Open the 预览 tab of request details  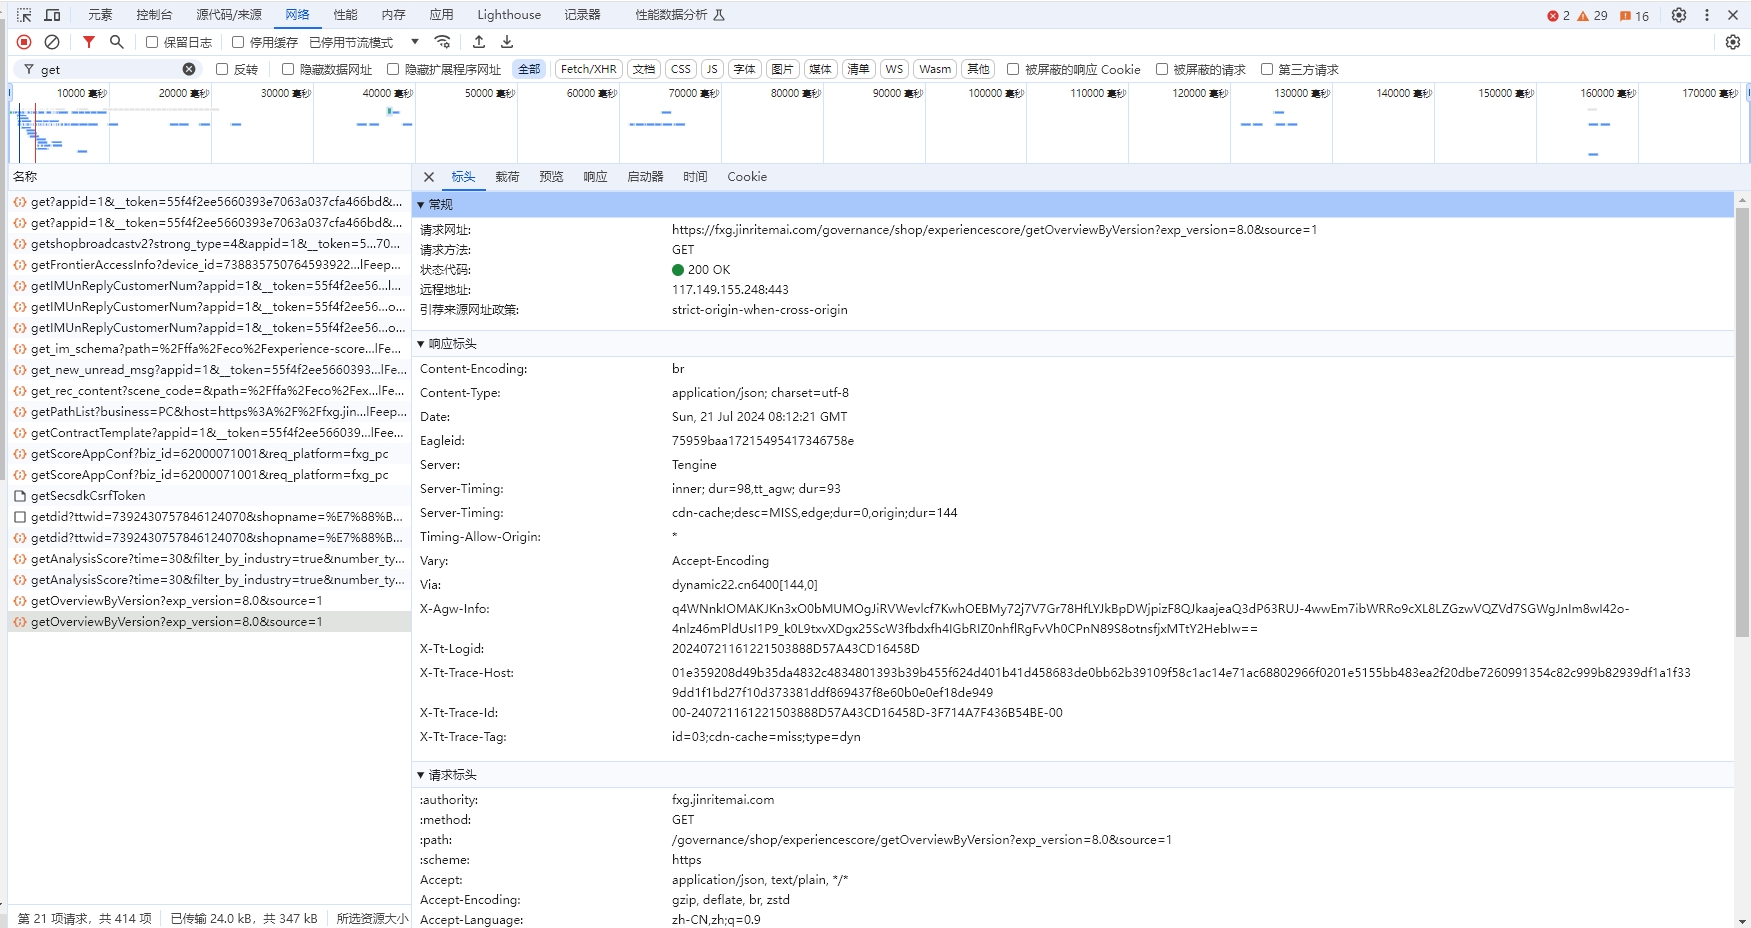551,177
